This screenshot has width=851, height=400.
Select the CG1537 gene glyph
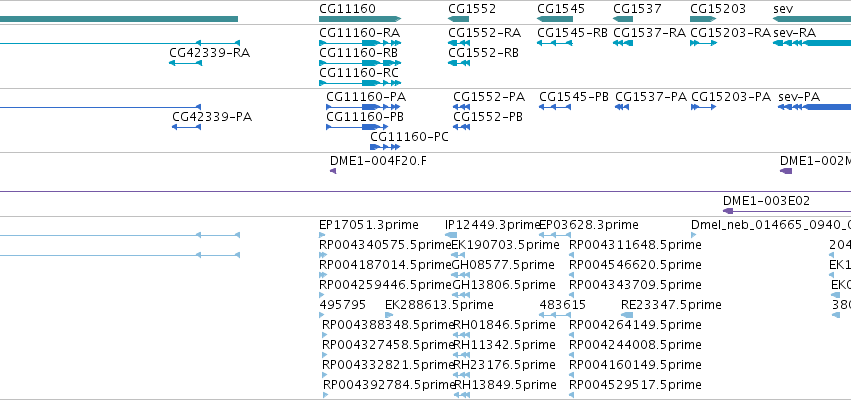tap(623, 19)
